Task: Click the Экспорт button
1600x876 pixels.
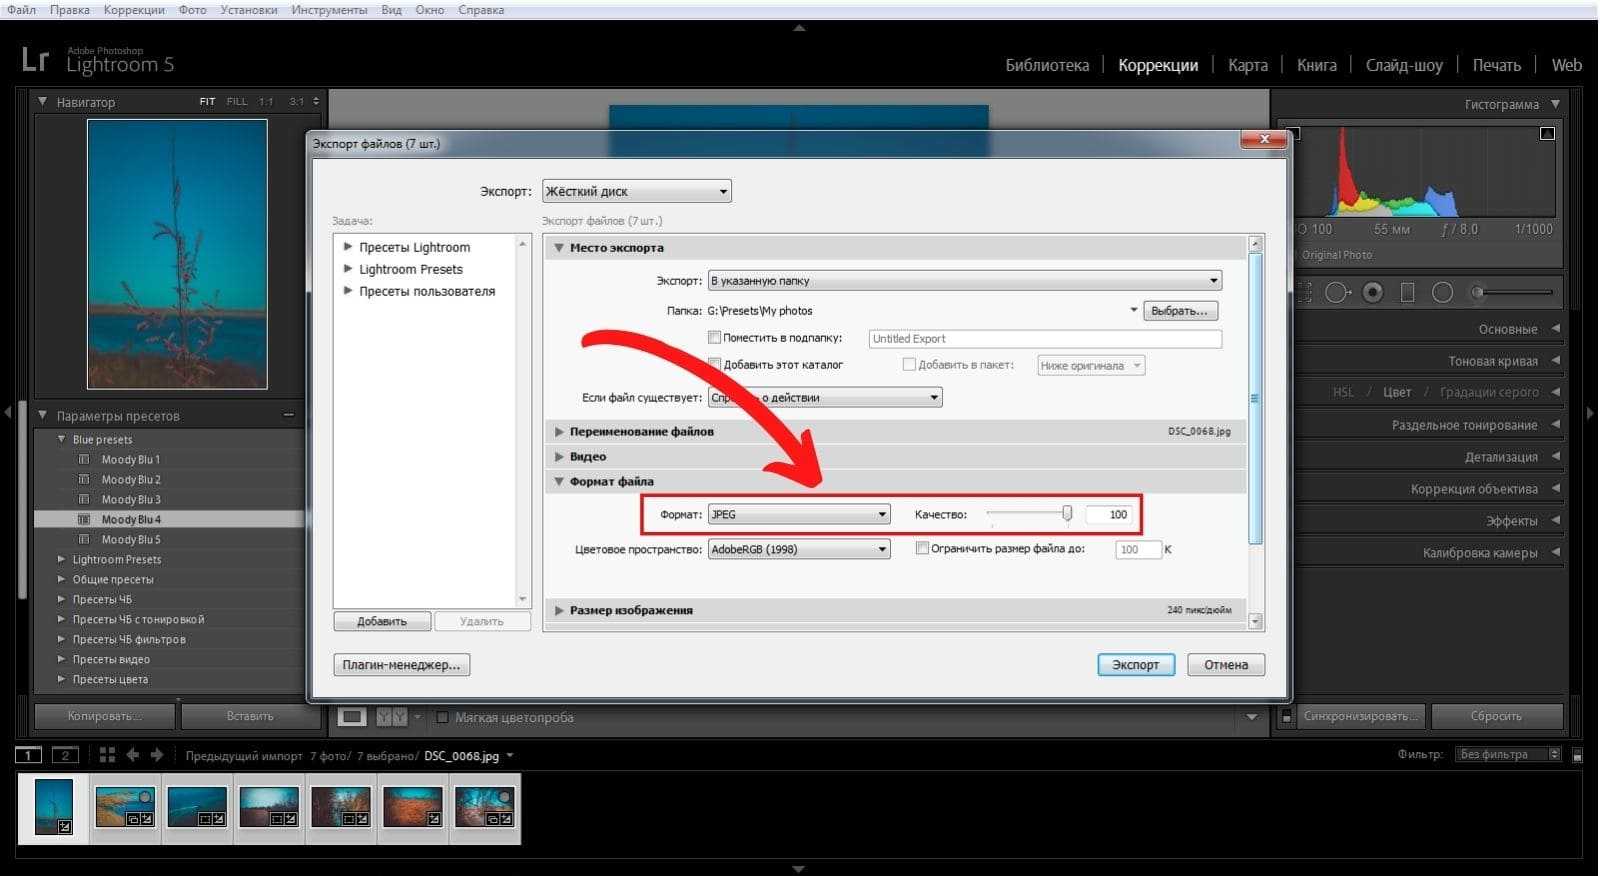Action: (1135, 665)
